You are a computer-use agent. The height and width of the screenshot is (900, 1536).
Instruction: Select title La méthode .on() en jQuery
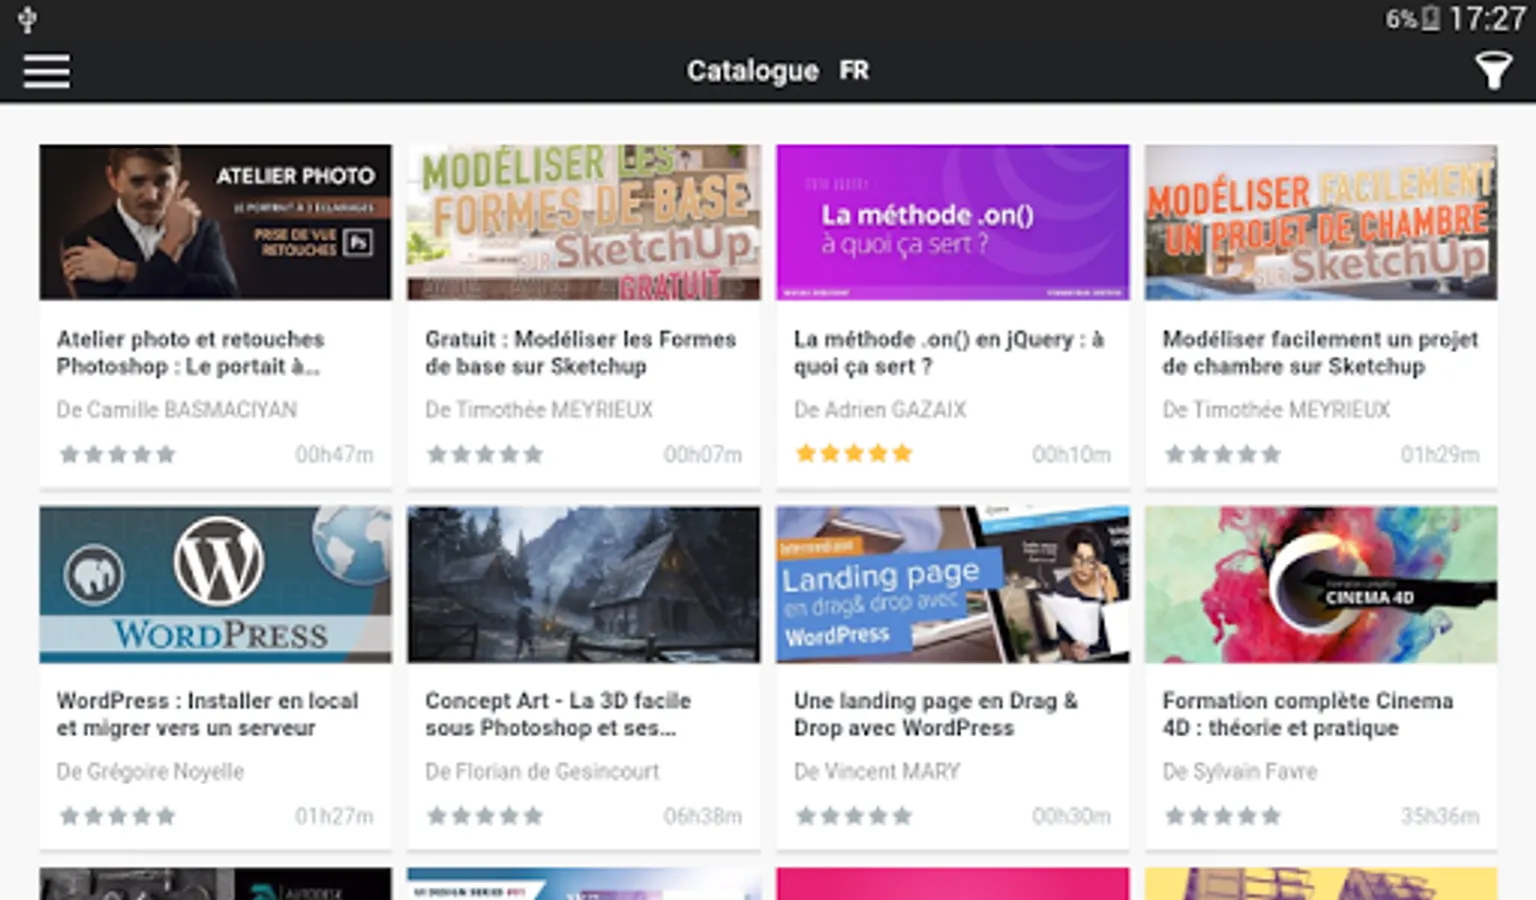(949, 353)
